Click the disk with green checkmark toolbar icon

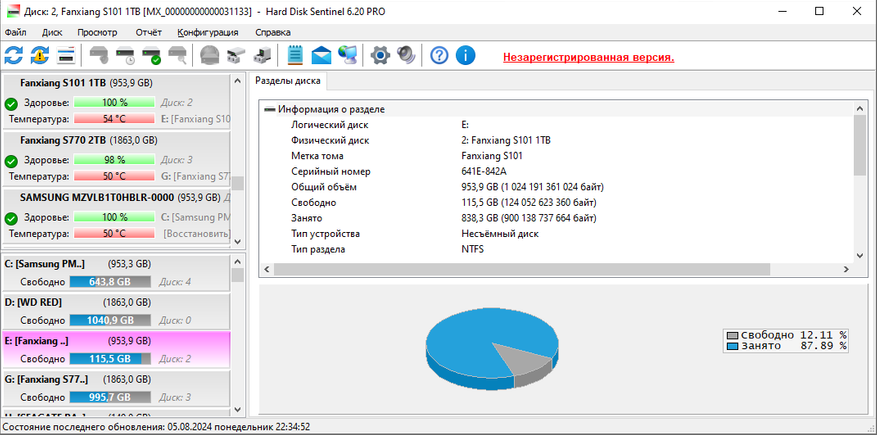152,55
